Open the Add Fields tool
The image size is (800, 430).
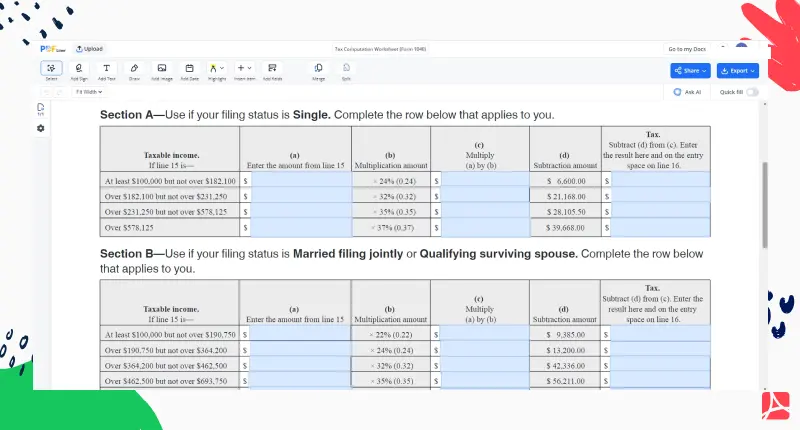(272, 71)
